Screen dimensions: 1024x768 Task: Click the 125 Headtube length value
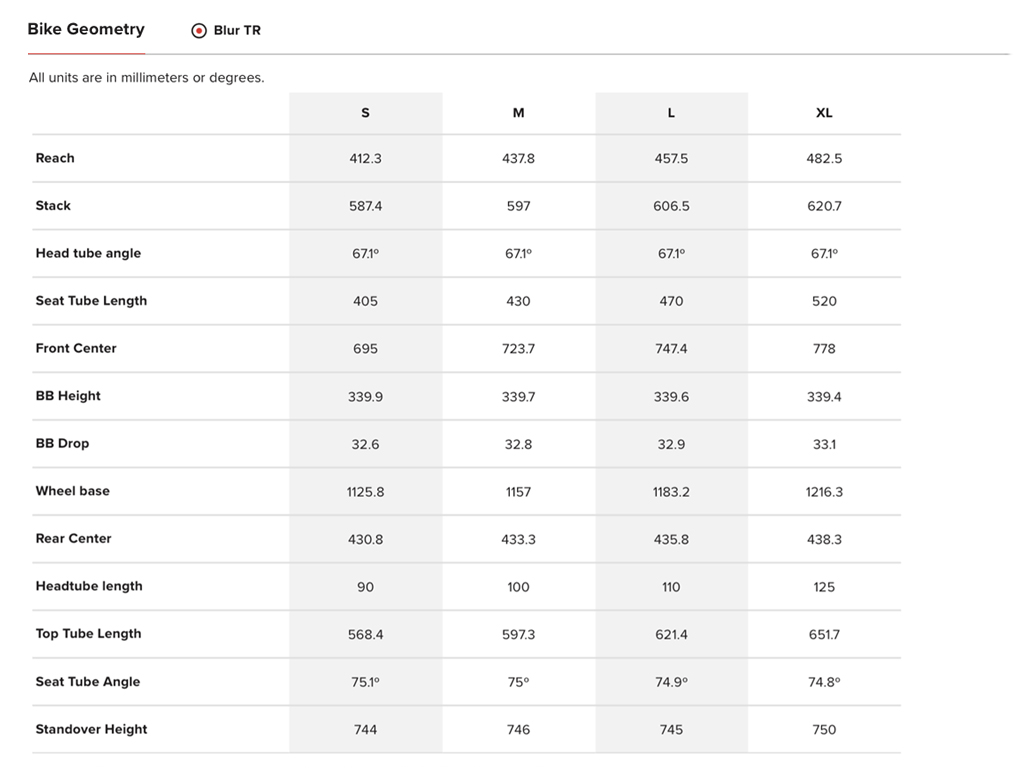tap(824, 587)
